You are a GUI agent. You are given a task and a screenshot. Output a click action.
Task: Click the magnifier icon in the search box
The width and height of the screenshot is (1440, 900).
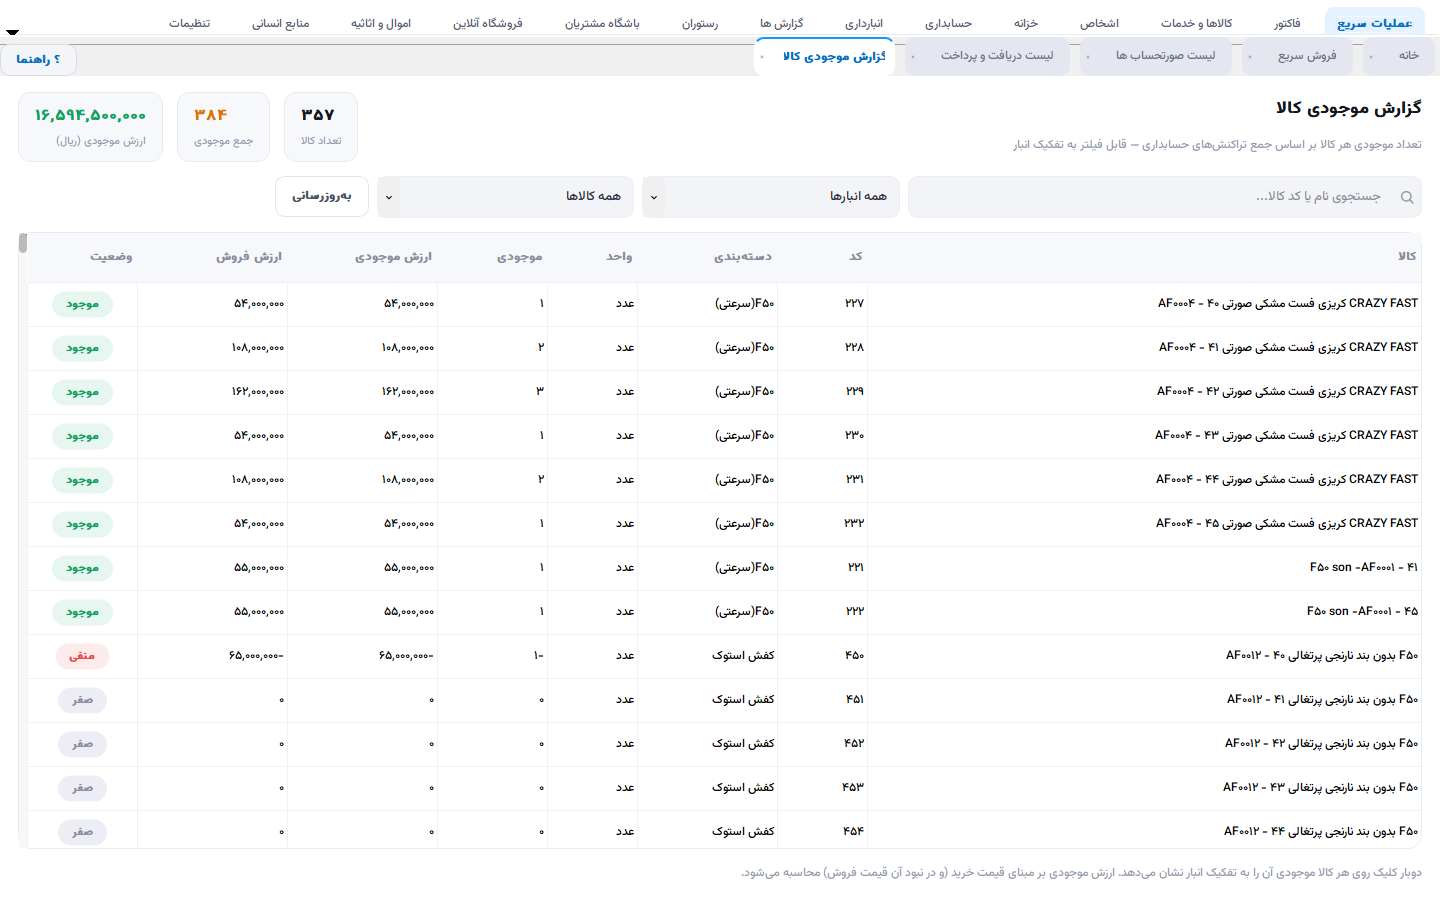pyautogui.click(x=1407, y=197)
